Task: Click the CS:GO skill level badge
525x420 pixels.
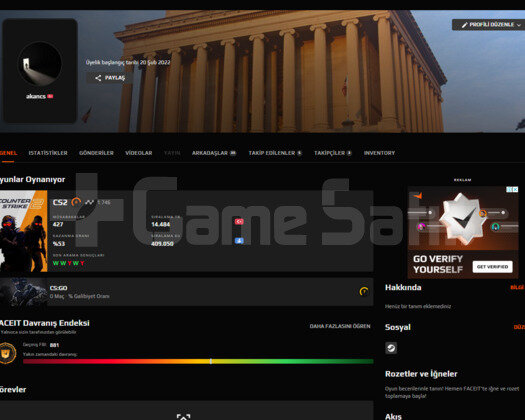Action: 364,291
